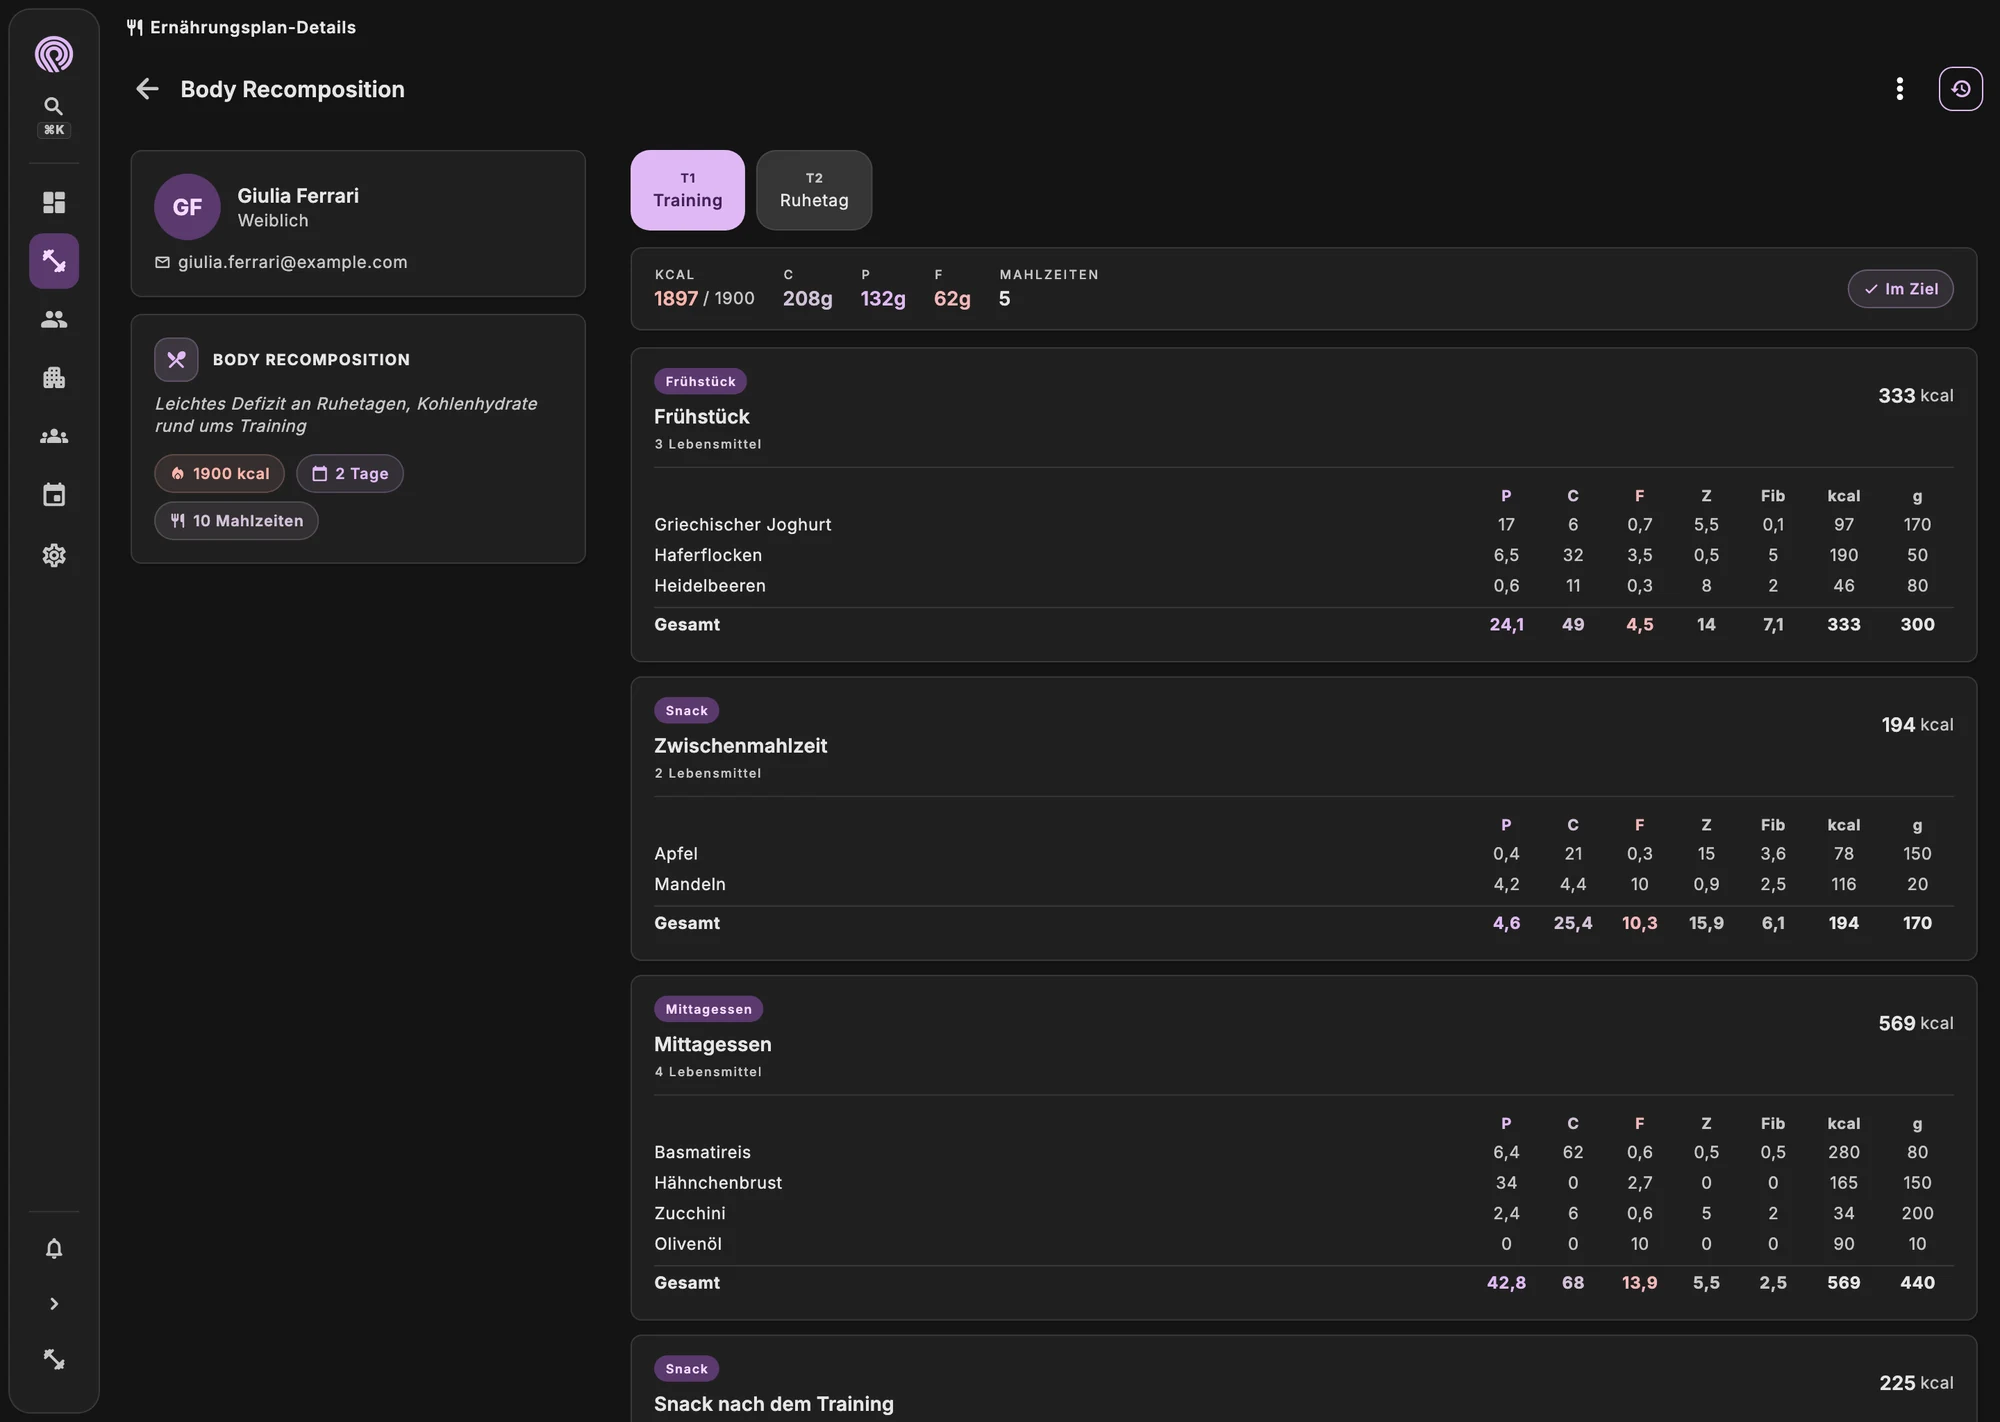Viewport: 2000px width, 1422px height.
Task: Expand the sidebar with chevron arrow
Action: point(54,1304)
